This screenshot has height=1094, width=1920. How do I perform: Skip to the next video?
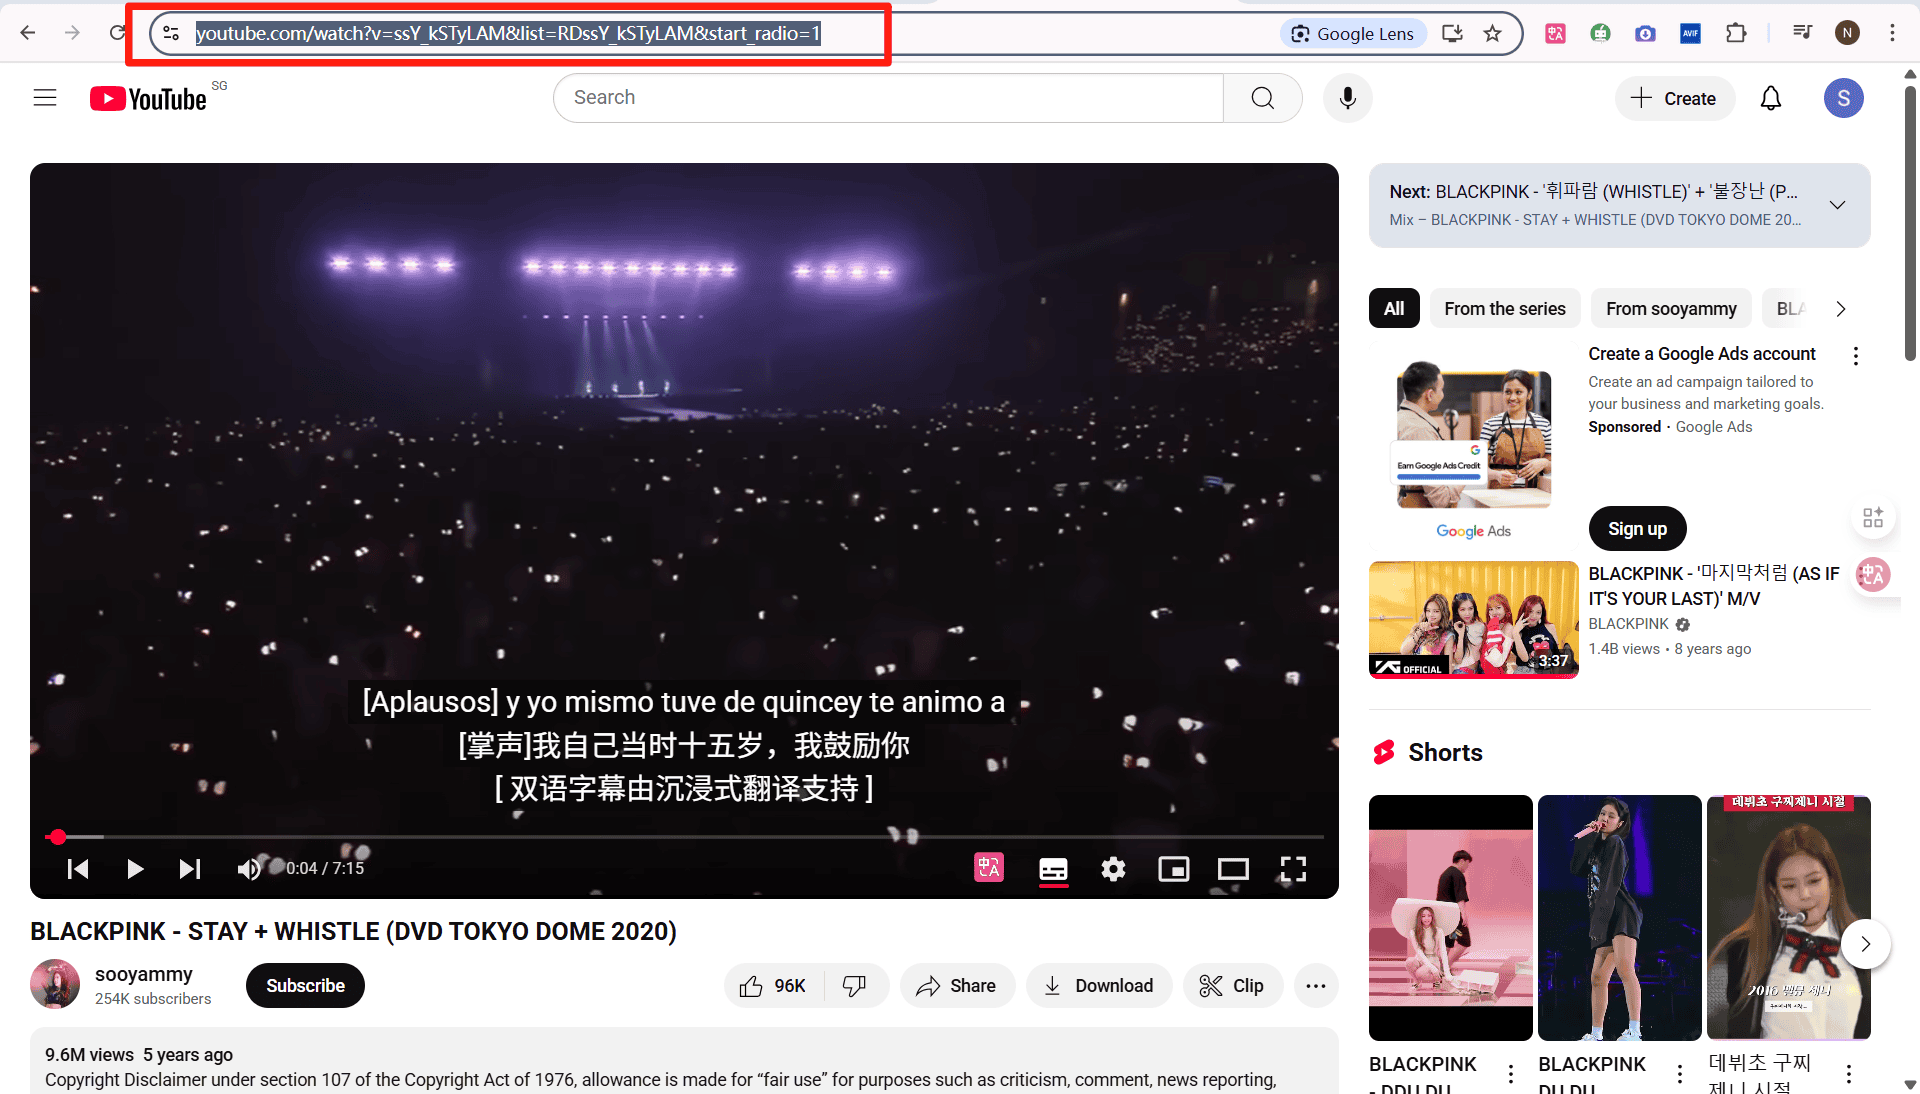[190, 869]
